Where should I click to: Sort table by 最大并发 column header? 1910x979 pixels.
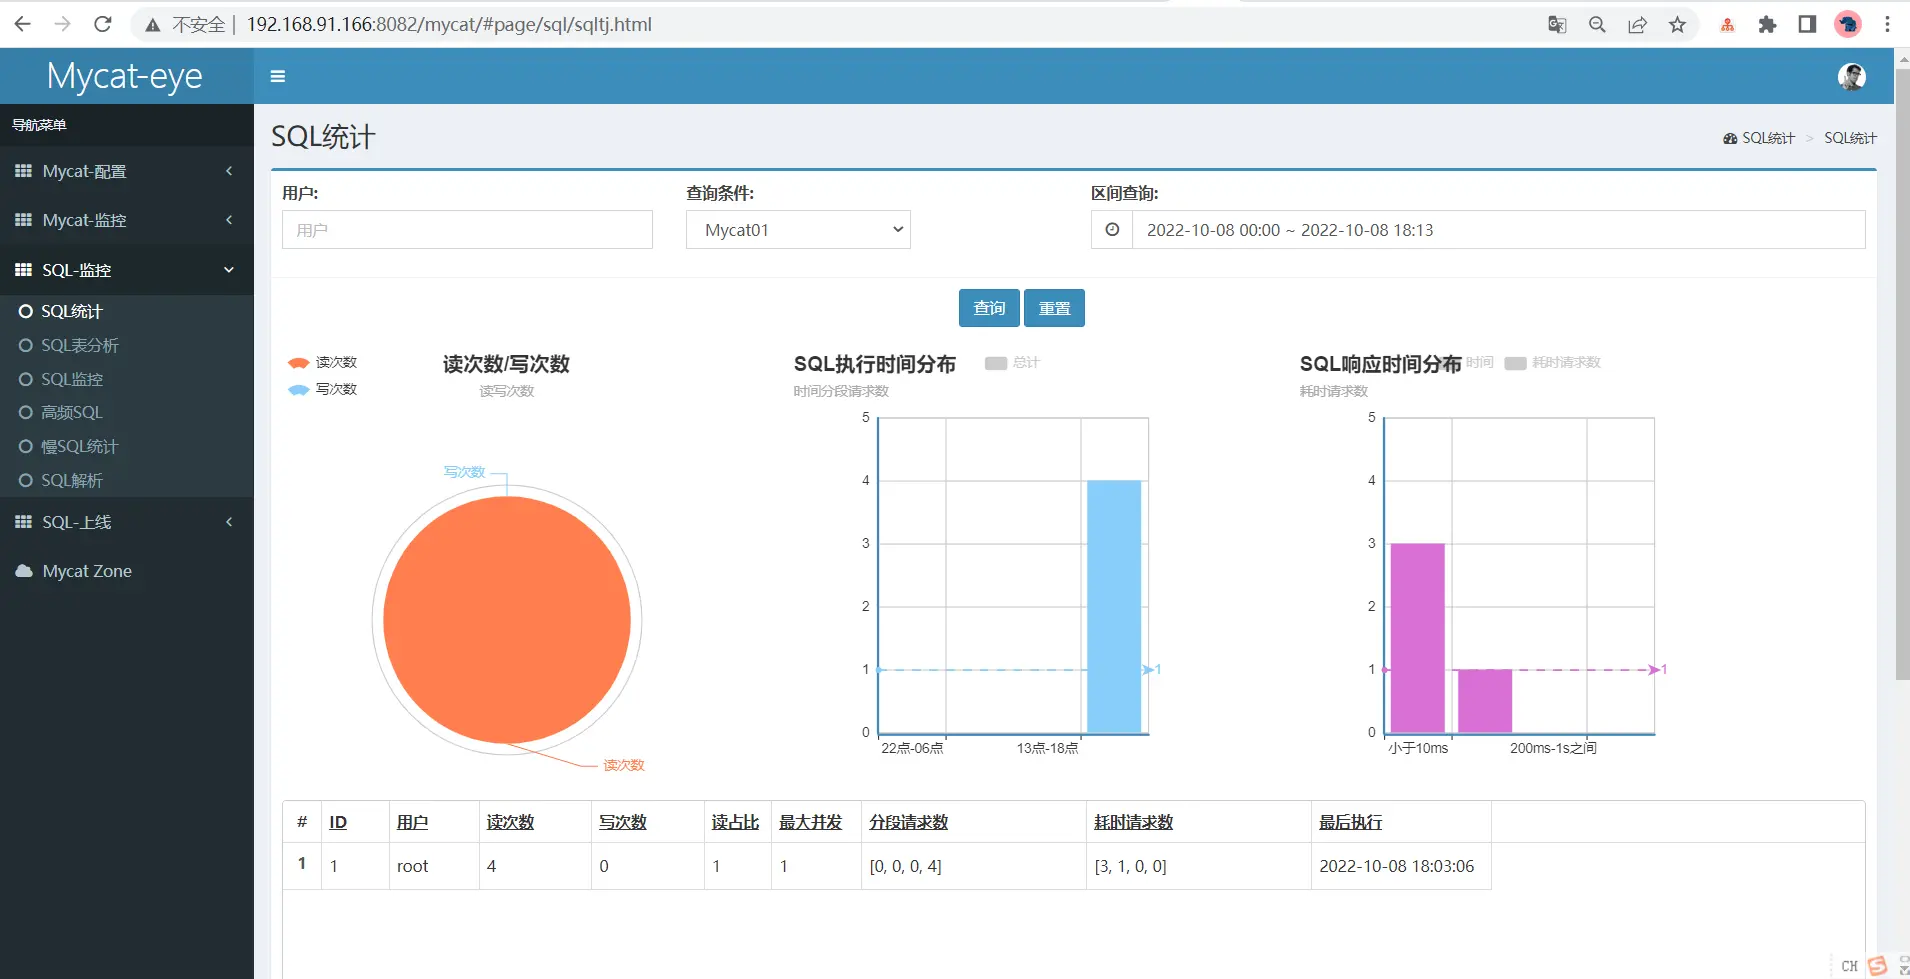811,822
